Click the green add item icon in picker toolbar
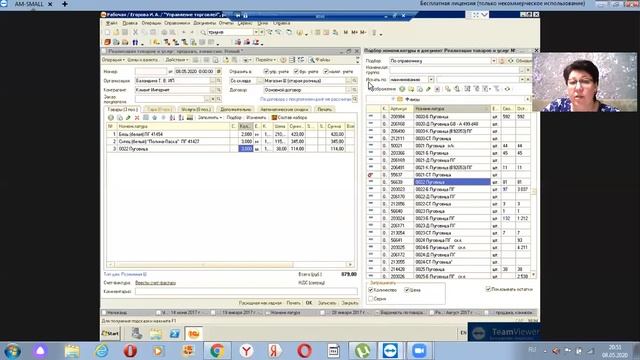This screenshot has height=360, width=640. click(x=402, y=89)
